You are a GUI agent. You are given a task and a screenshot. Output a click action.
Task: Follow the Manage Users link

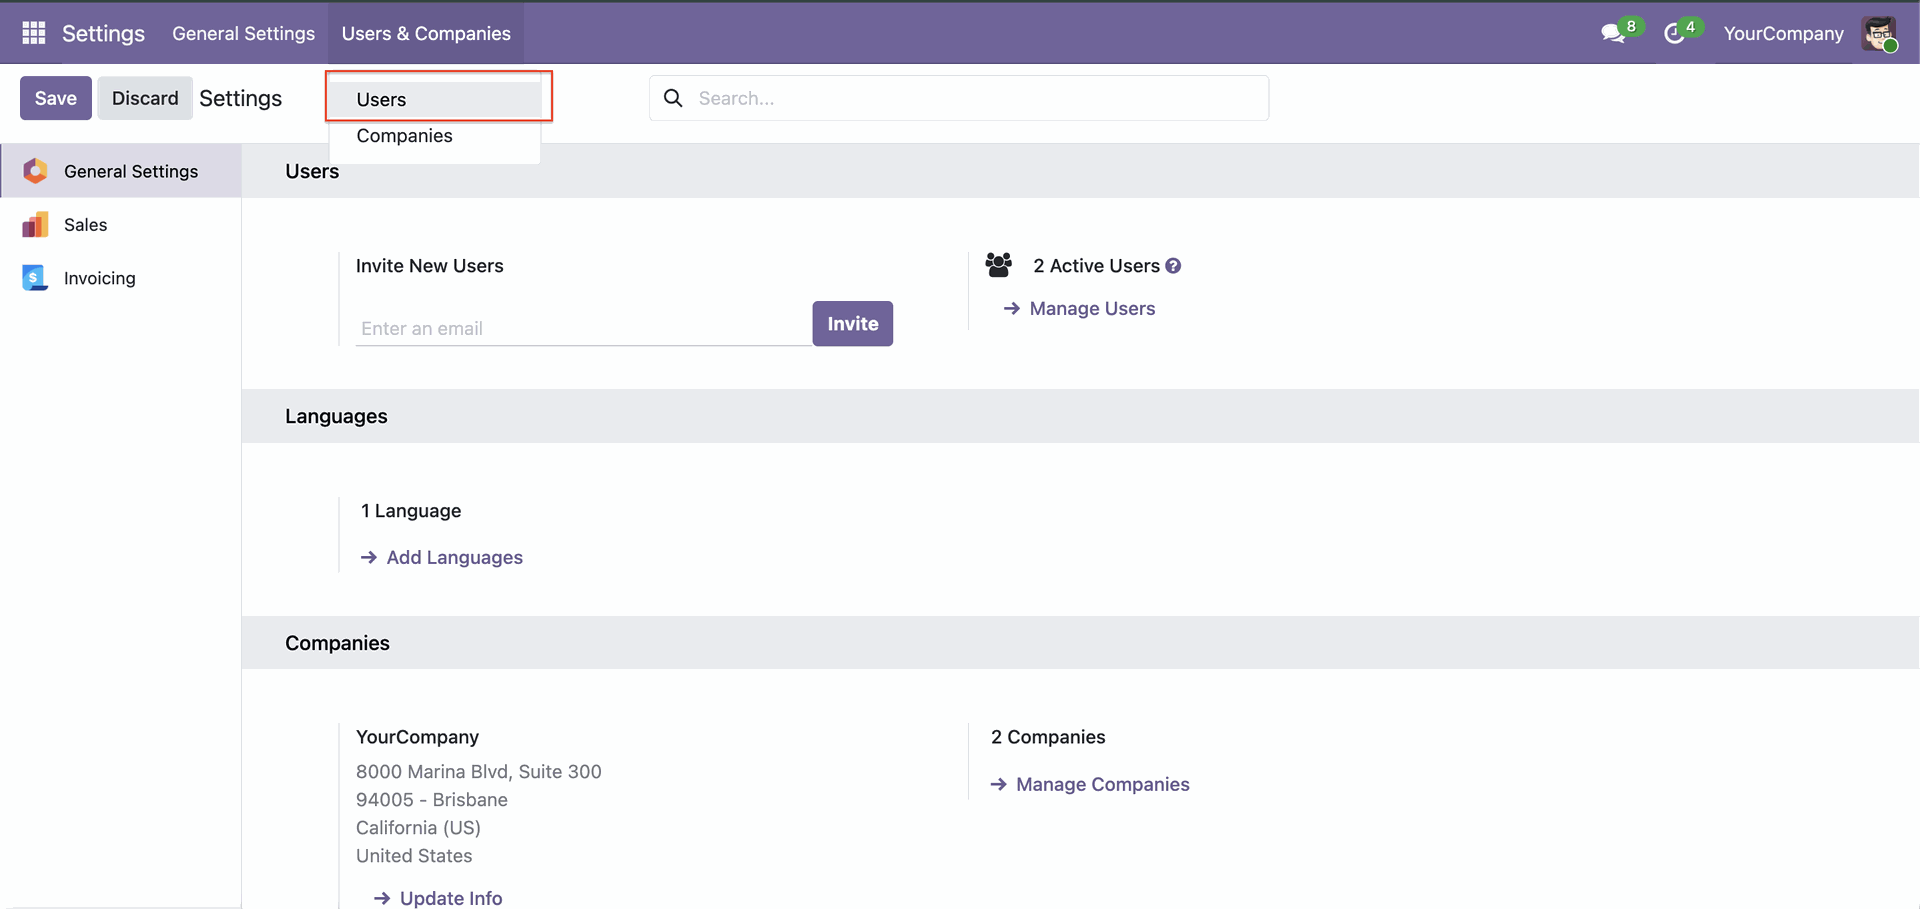[1092, 309]
